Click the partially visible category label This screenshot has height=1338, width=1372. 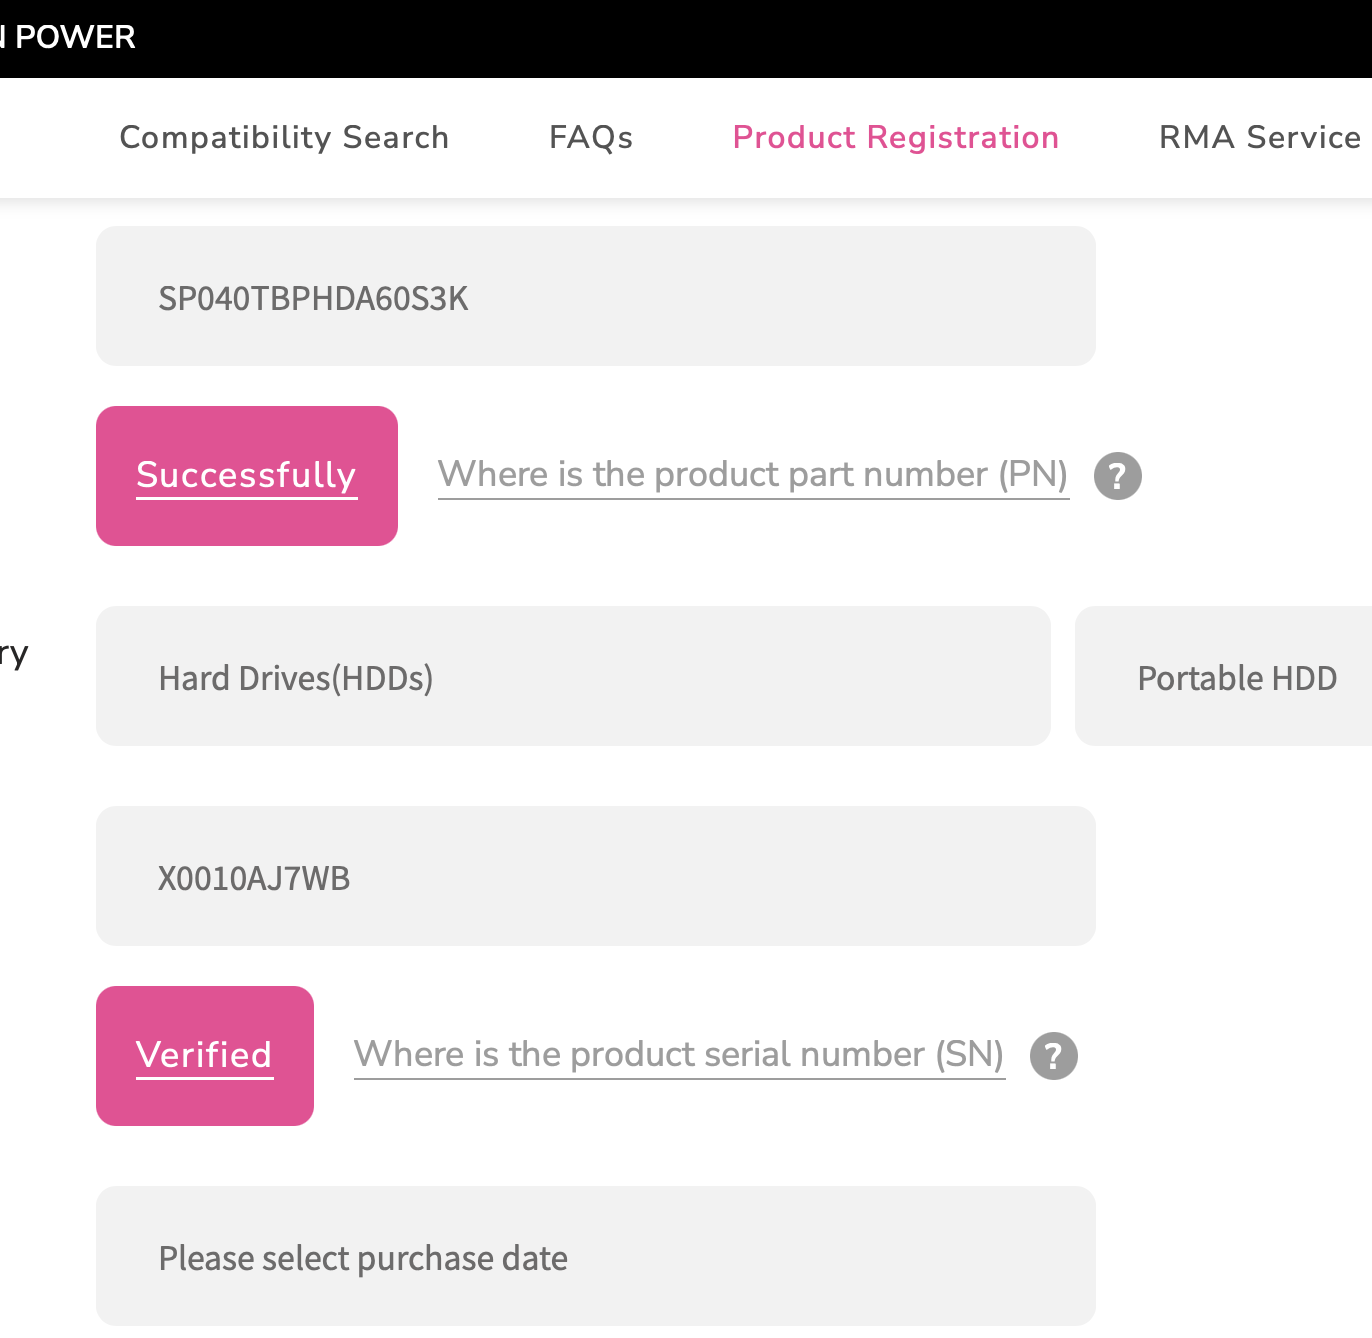[x=14, y=654]
